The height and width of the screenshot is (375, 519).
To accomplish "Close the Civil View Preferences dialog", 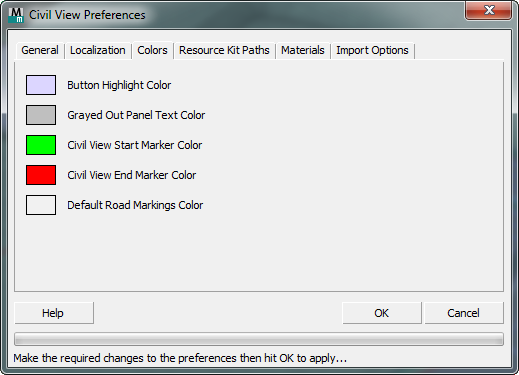I will coord(488,10).
